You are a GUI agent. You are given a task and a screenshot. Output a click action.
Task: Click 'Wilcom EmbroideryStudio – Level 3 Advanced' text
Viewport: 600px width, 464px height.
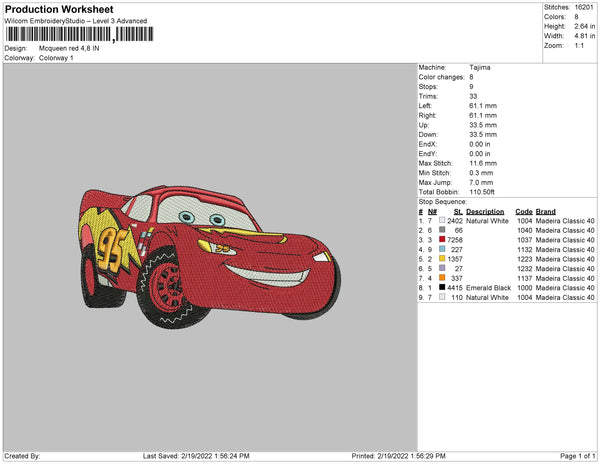click(76, 21)
